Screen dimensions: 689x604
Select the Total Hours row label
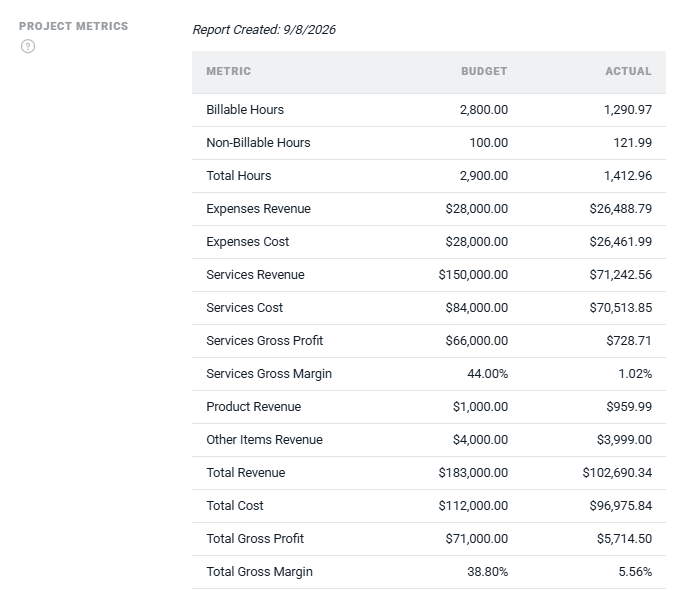[x=239, y=175]
